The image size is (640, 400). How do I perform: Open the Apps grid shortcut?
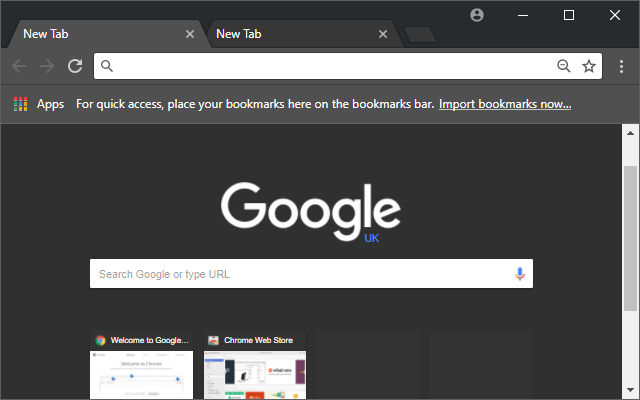[x=39, y=104]
